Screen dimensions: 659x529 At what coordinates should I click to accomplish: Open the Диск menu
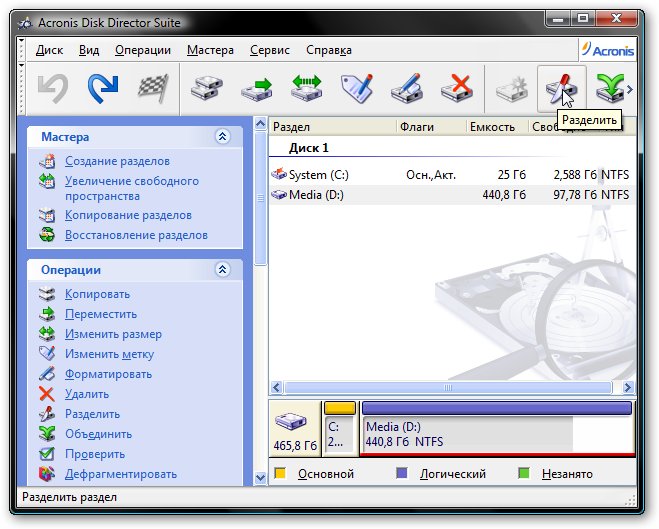(49, 50)
